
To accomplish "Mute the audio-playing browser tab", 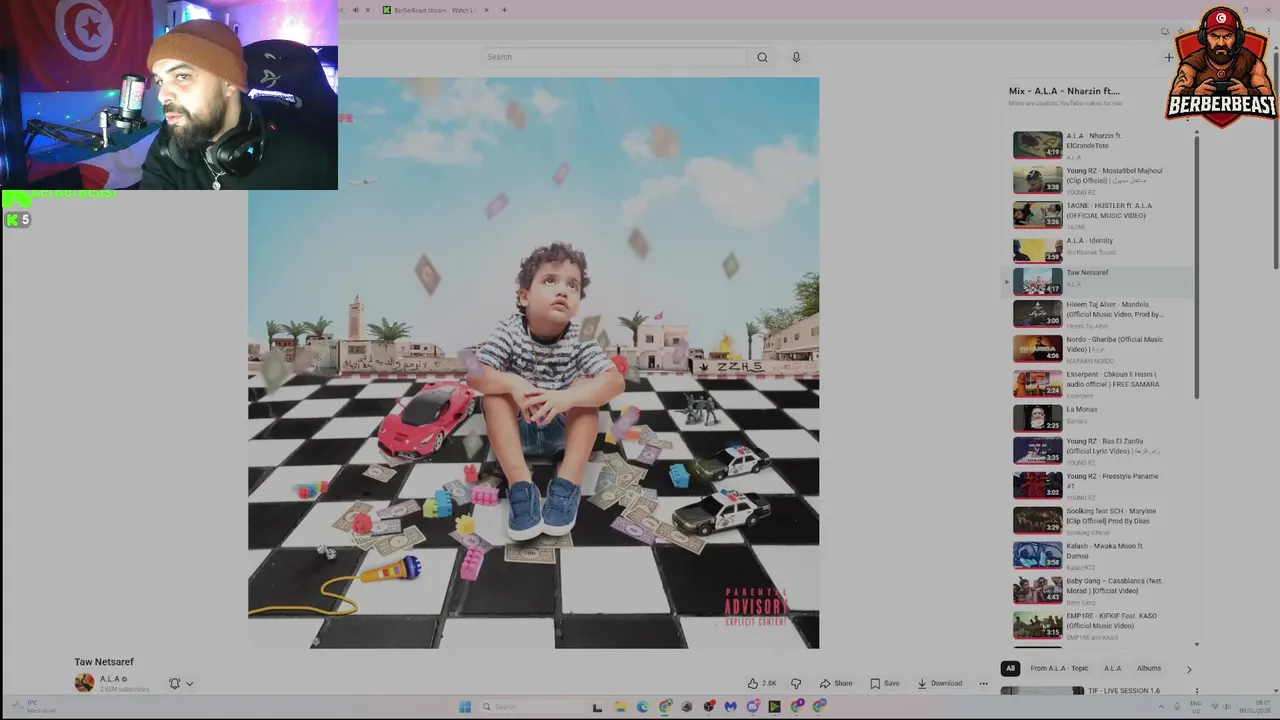I will pos(355,10).
